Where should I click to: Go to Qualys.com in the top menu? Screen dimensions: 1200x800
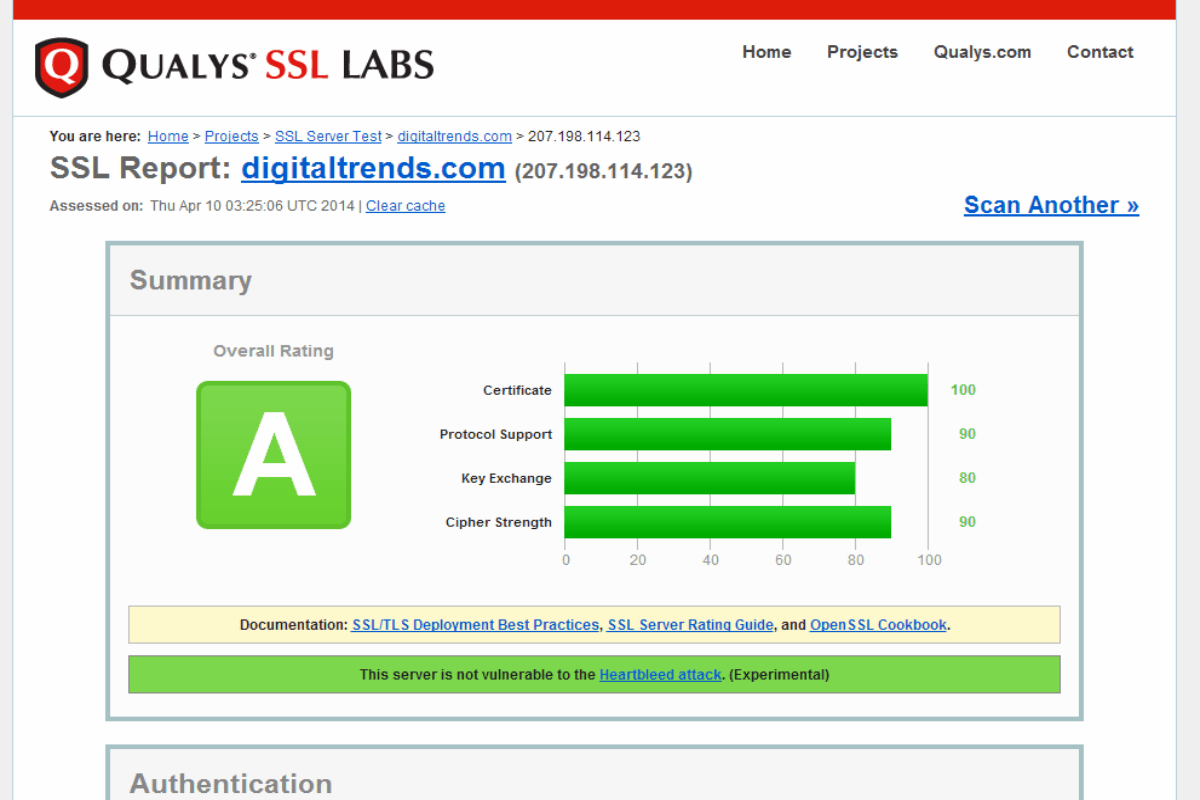pos(982,52)
